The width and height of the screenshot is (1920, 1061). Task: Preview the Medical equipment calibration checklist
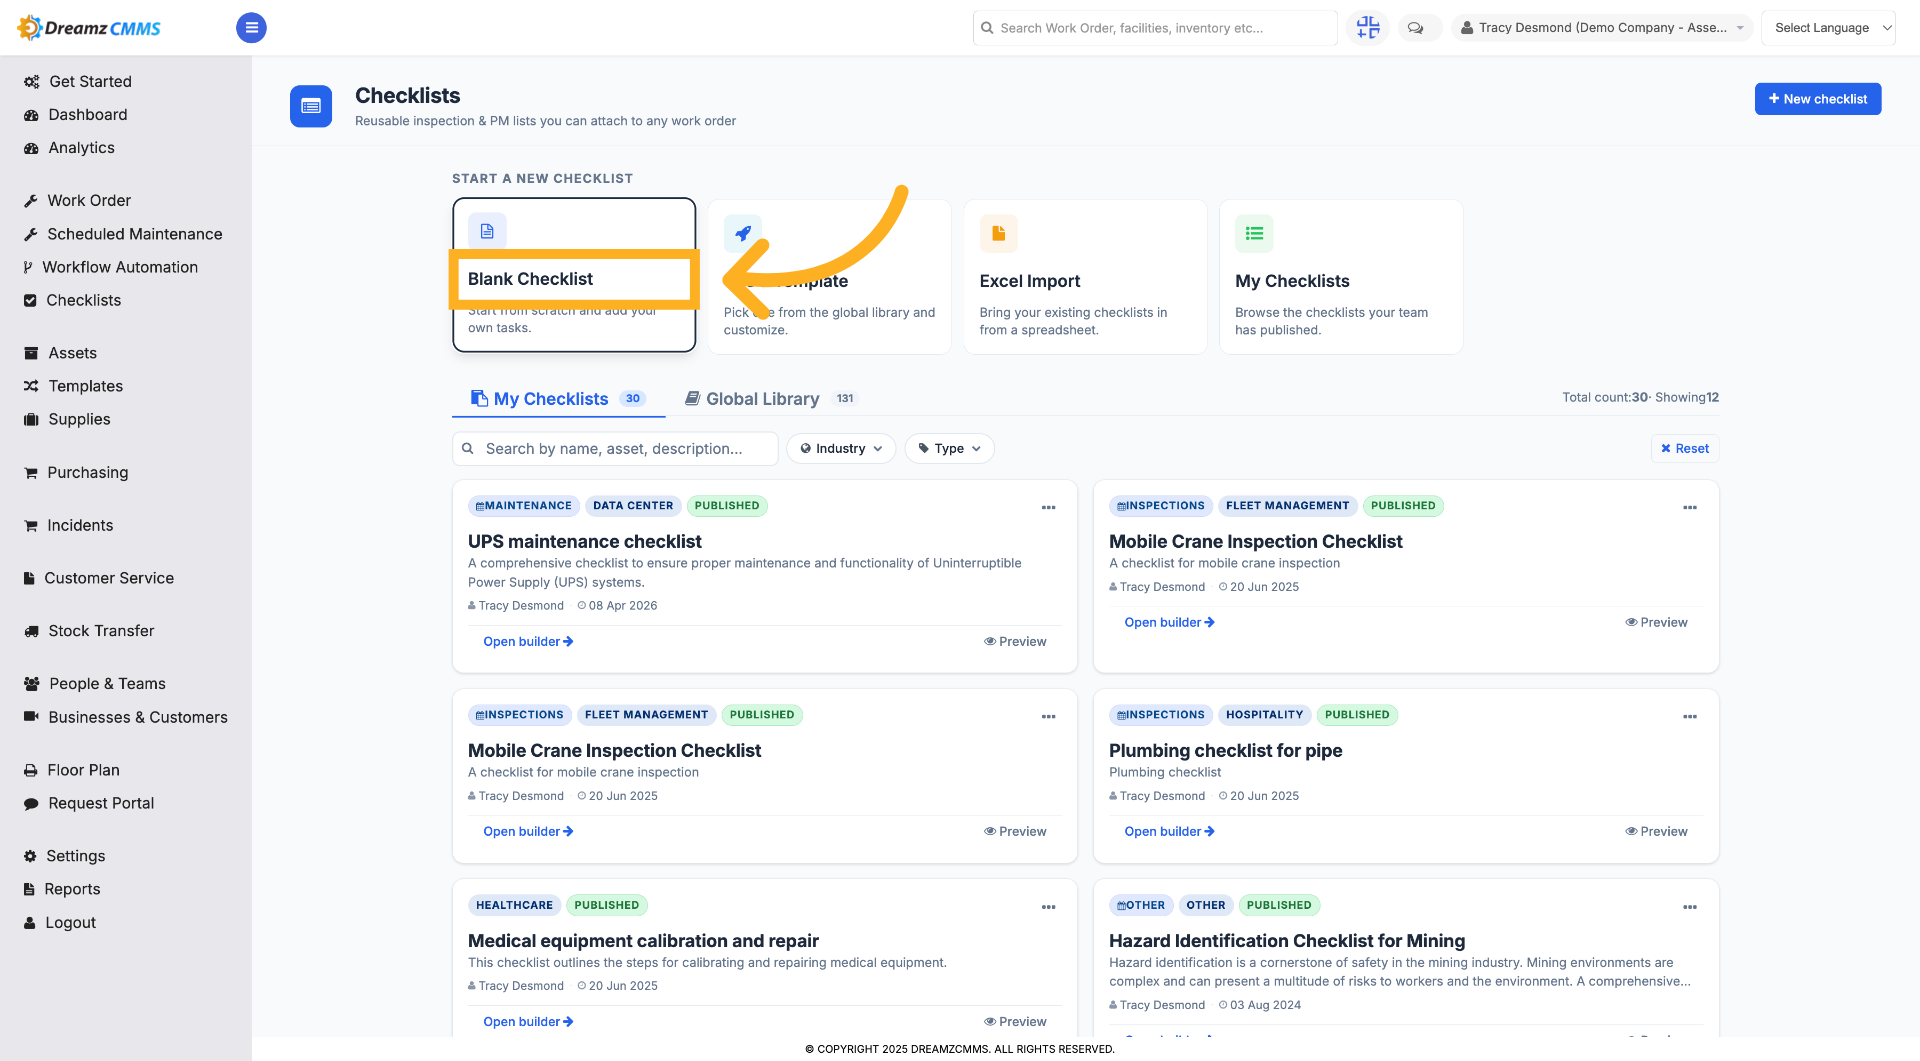[x=1015, y=1022]
